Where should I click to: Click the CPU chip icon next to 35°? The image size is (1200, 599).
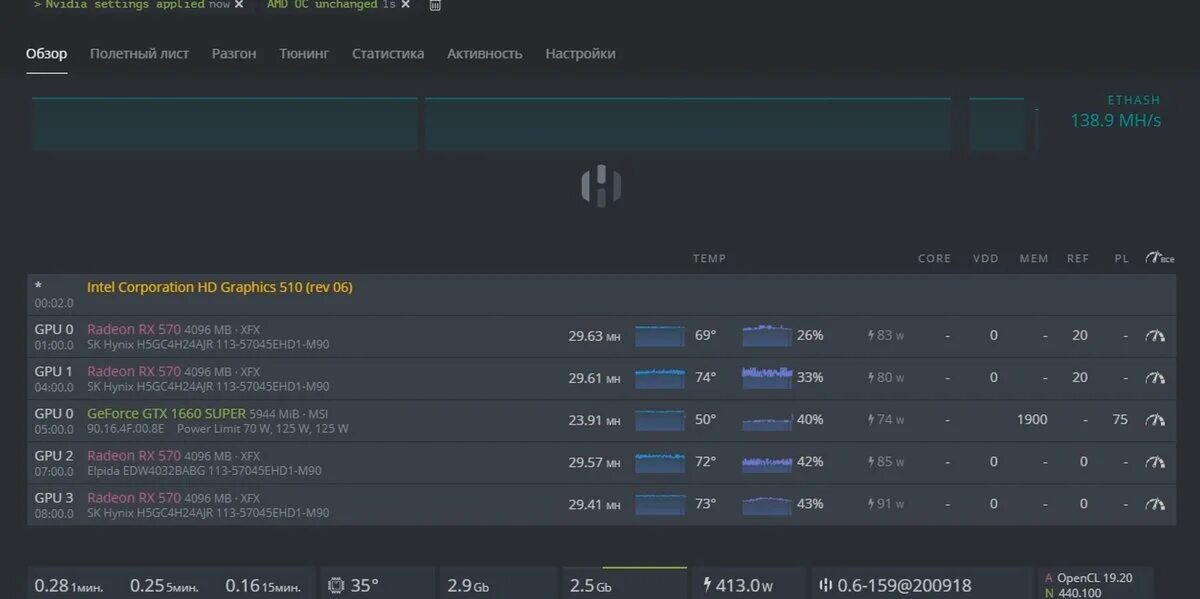coord(336,585)
